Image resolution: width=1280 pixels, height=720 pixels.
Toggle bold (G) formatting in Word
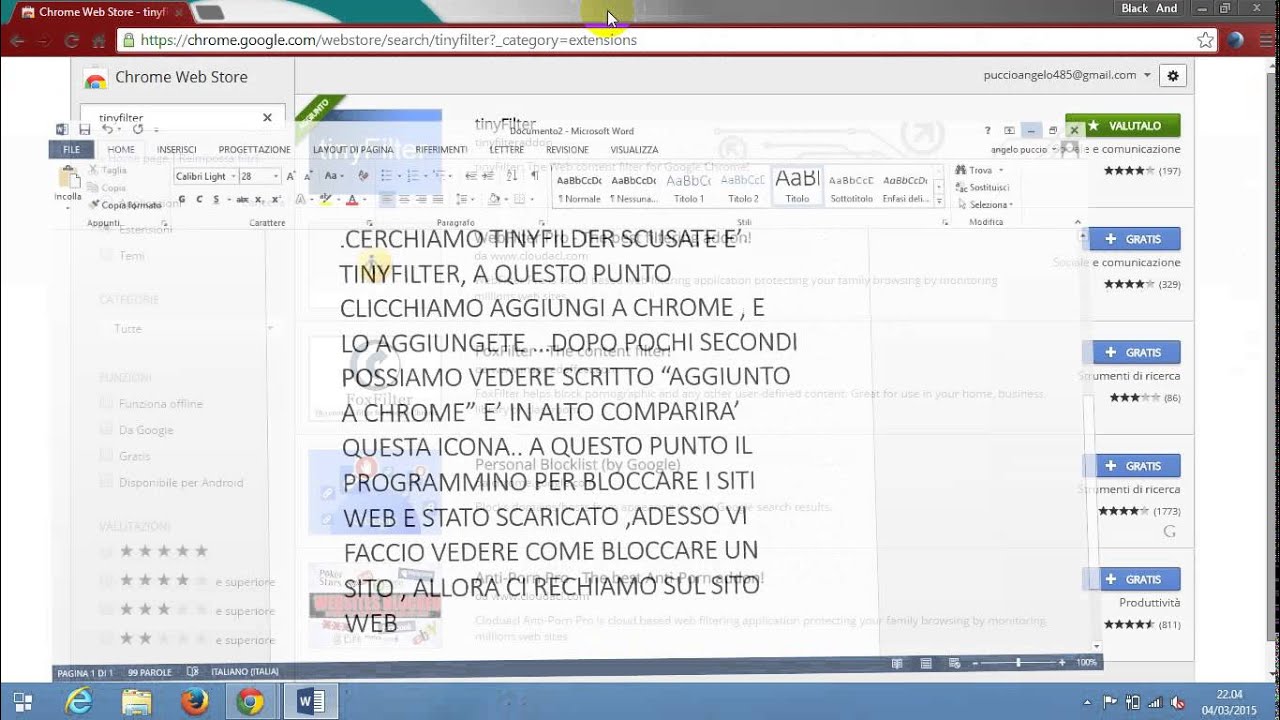tap(182, 200)
